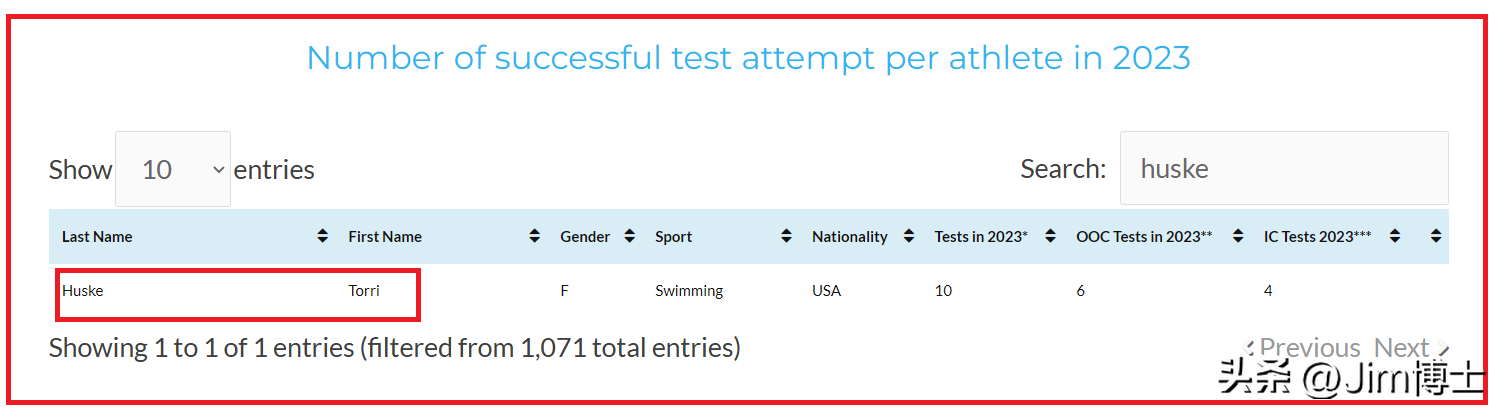Select the Huske last name cell

83,291
